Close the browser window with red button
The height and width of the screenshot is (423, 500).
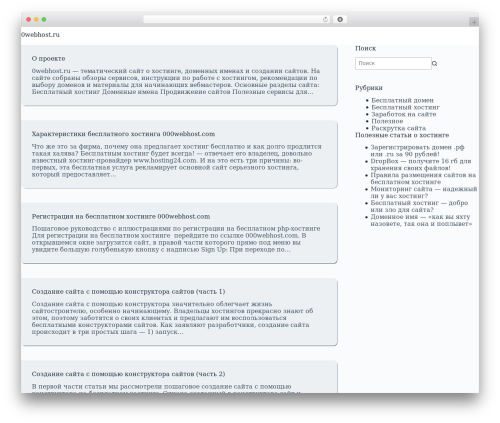coord(29,19)
